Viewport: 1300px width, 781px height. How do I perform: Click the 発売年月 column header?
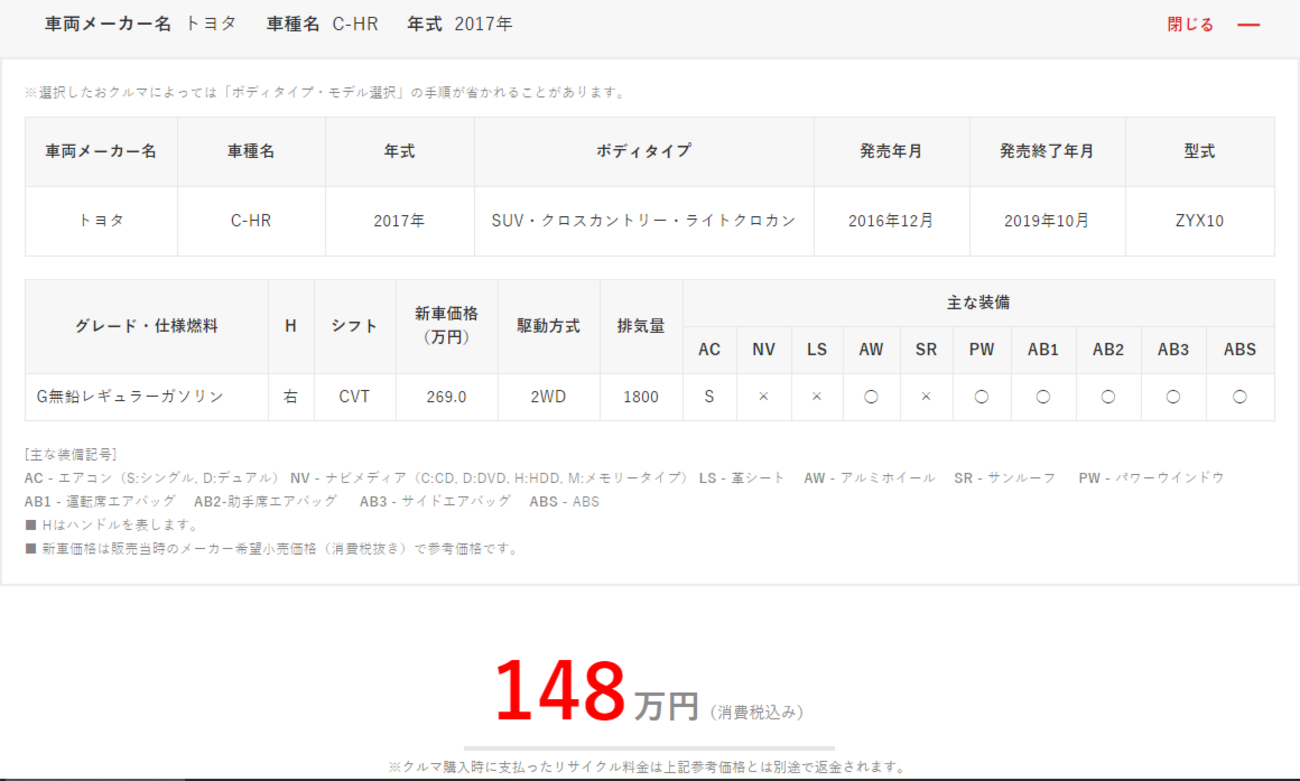[891, 152]
